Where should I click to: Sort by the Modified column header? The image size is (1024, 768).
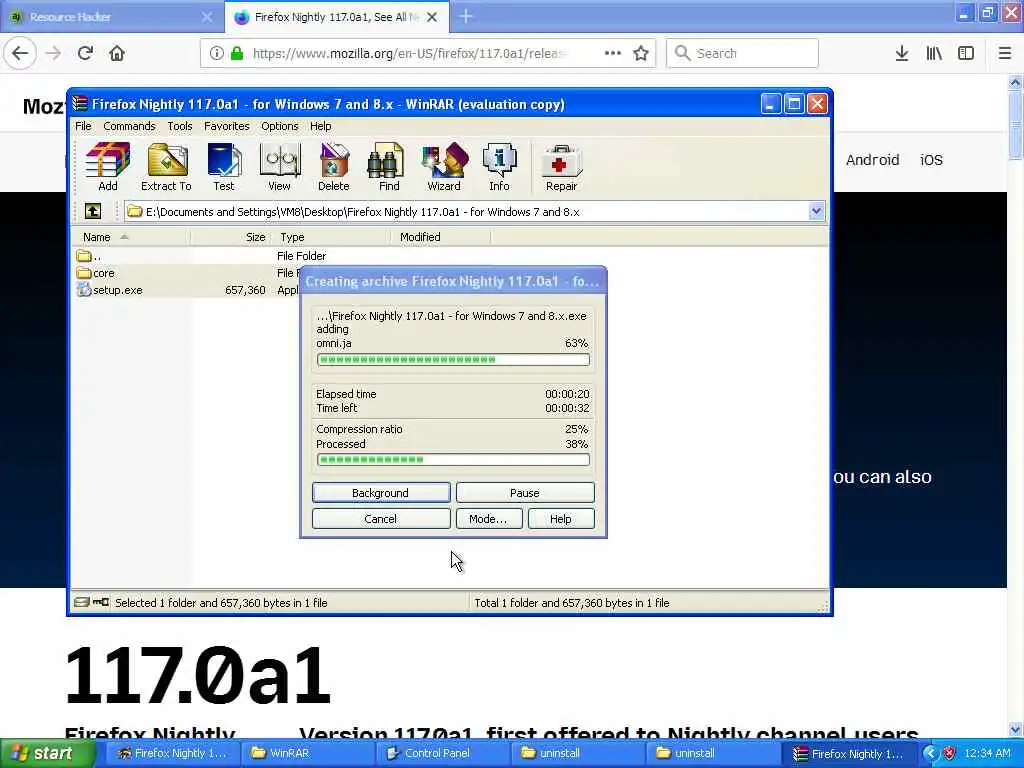(x=441, y=237)
